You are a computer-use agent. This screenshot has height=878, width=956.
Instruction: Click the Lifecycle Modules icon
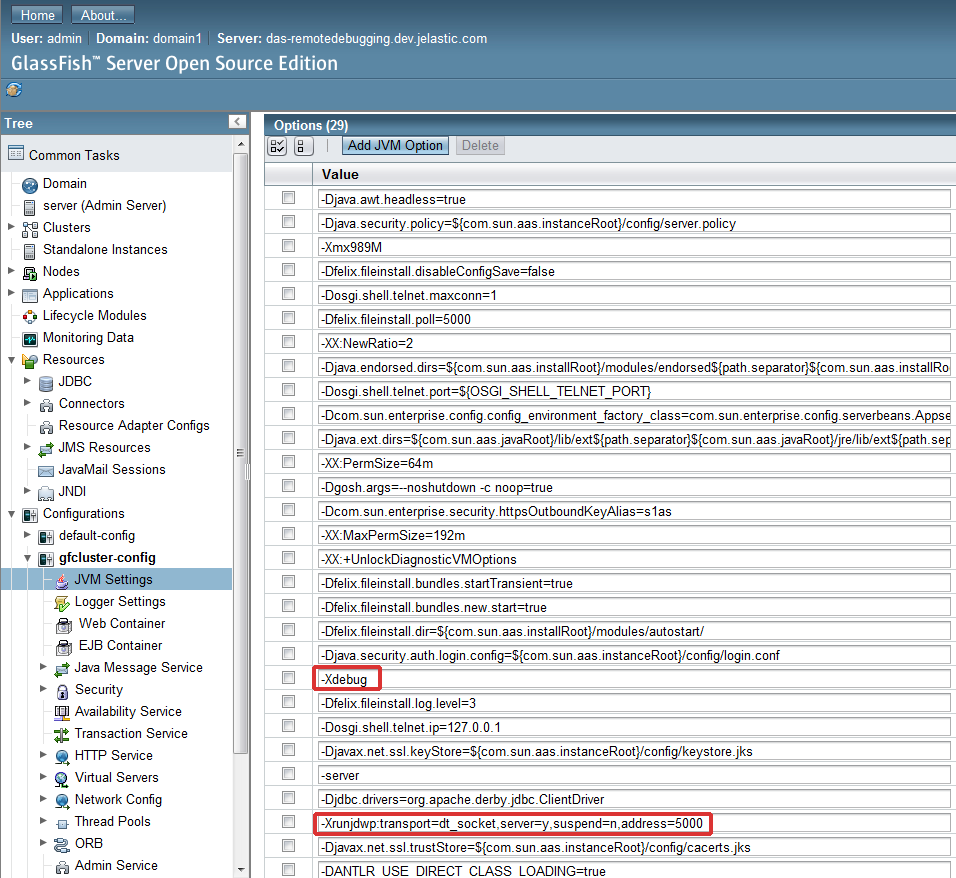[x=29, y=317]
